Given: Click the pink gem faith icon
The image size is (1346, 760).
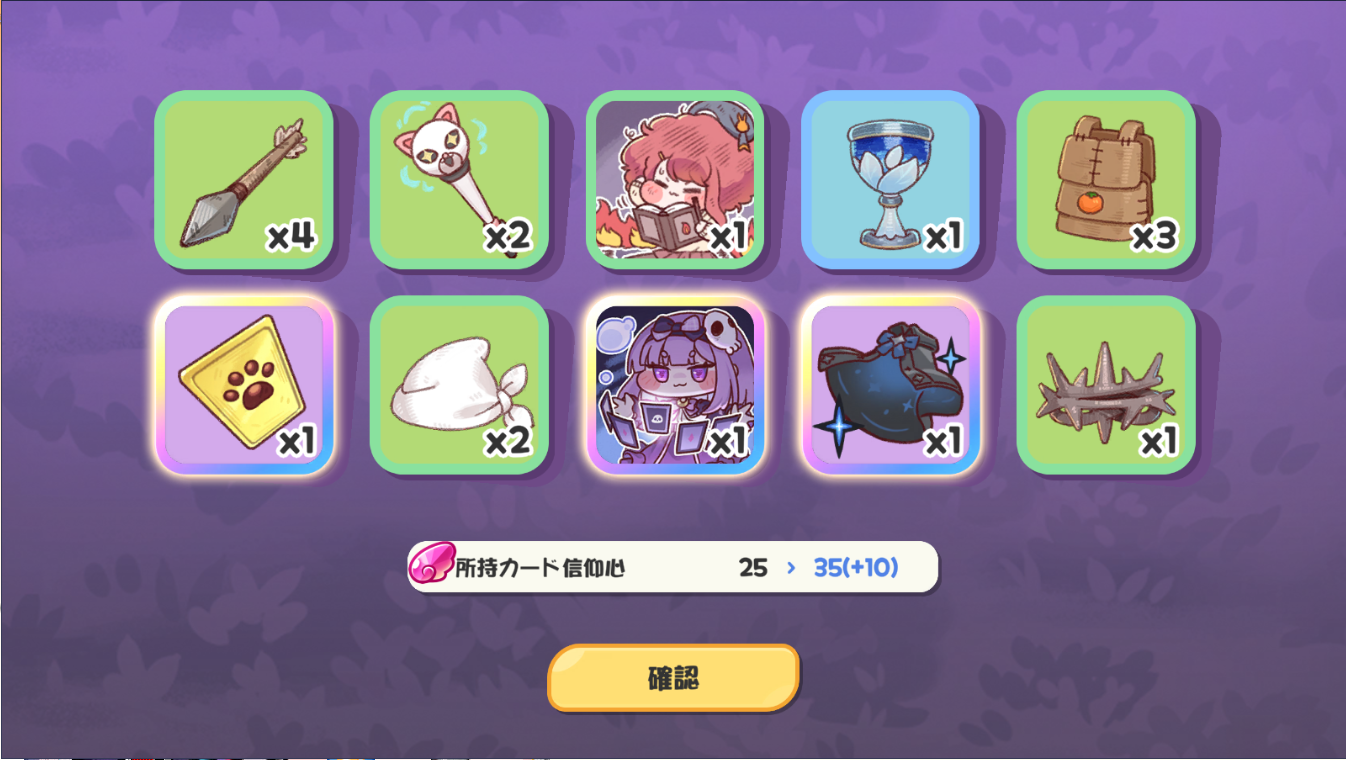Looking at the screenshot, I should (431, 566).
